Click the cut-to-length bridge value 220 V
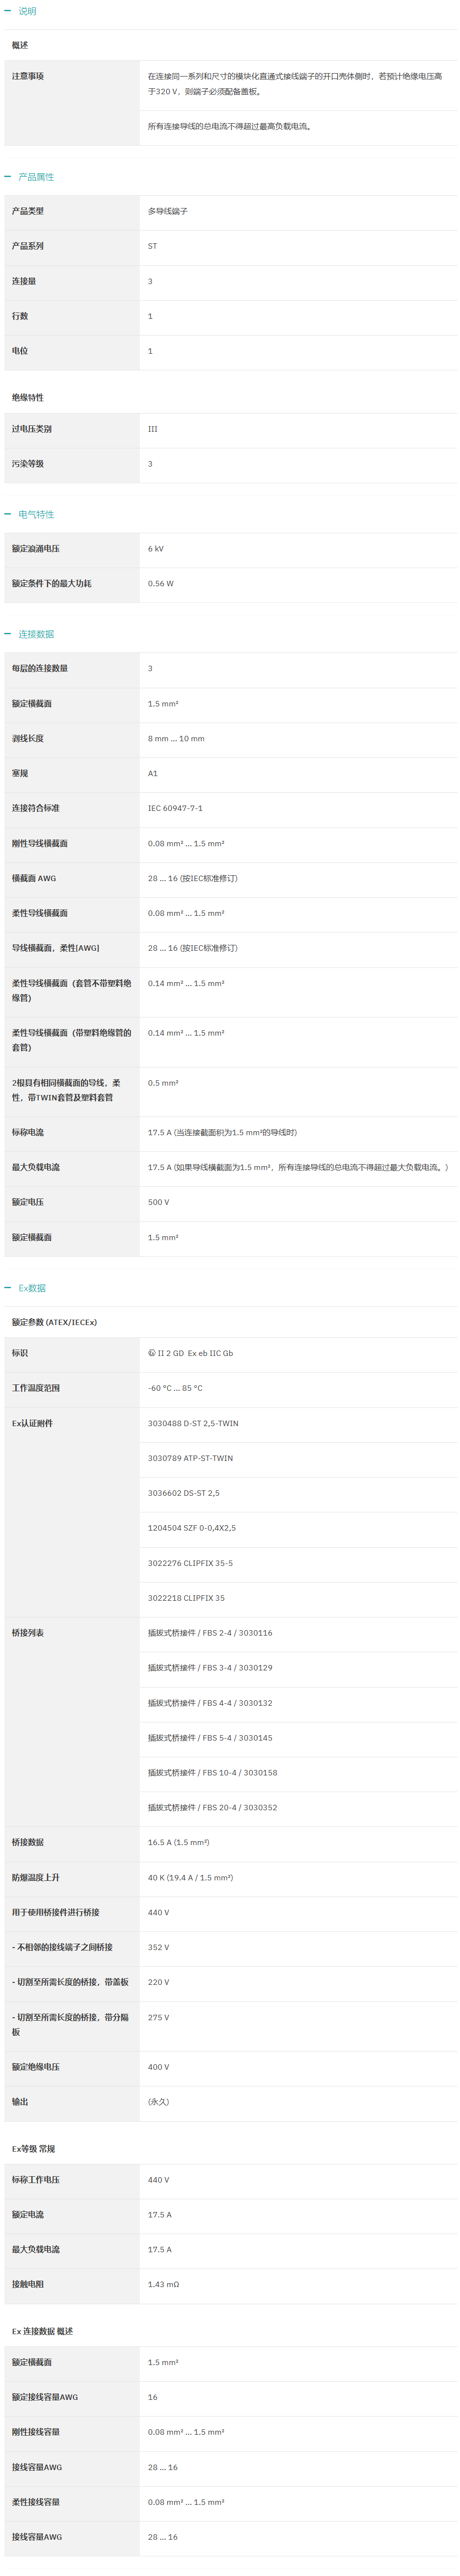The height and width of the screenshot is (2576, 460). (x=159, y=1982)
